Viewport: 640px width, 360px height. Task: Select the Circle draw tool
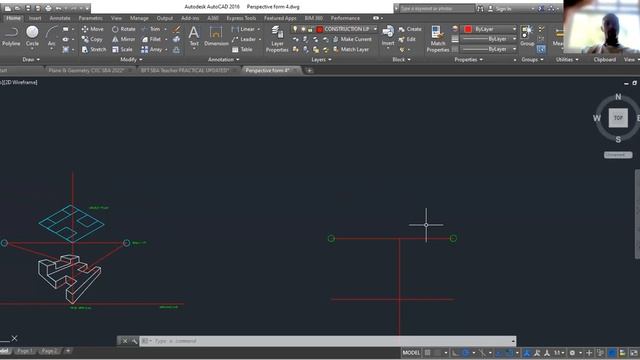pos(32,36)
